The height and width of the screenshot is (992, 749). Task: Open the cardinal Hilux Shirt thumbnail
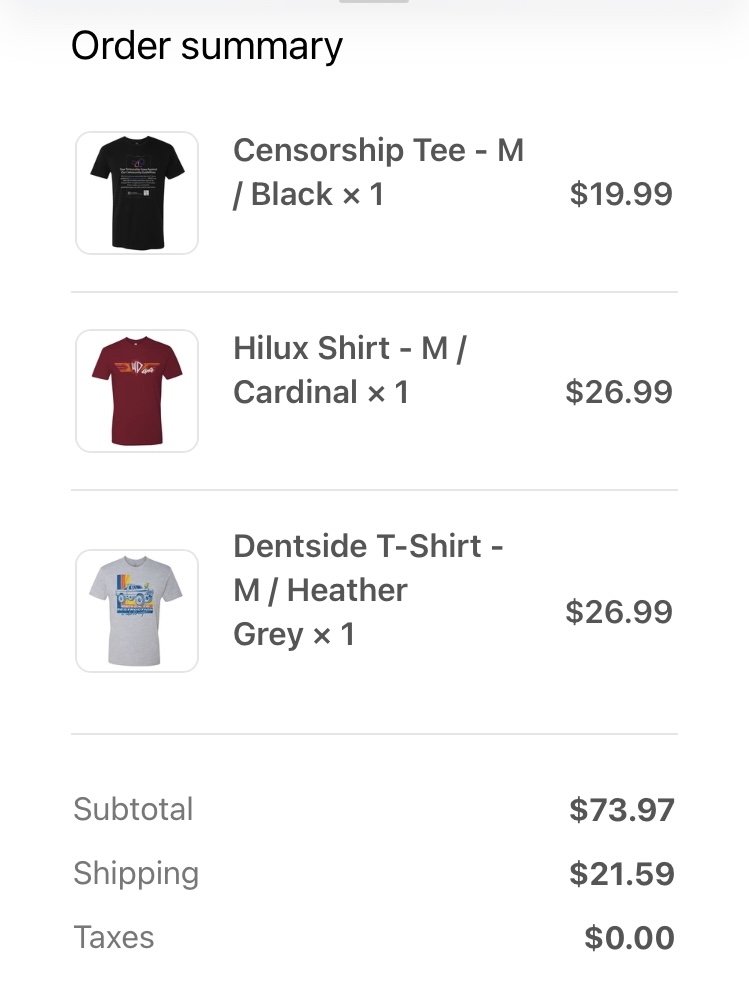[137, 391]
